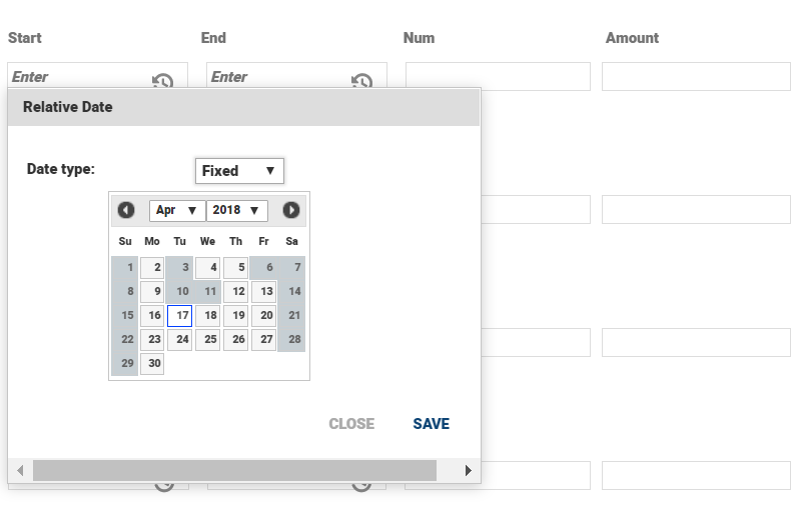Image resolution: width=794 pixels, height=508 pixels.
Task: Click the first Amount input field
Action: pyautogui.click(x=695, y=77)
